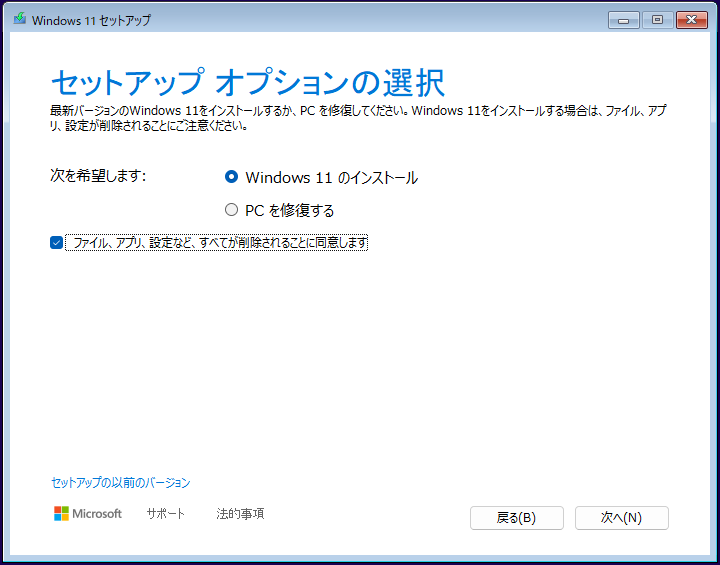Uncheck the agreement checkbox for deleting everything
This screenshot has height=565, width=720.
click(56, 242)
